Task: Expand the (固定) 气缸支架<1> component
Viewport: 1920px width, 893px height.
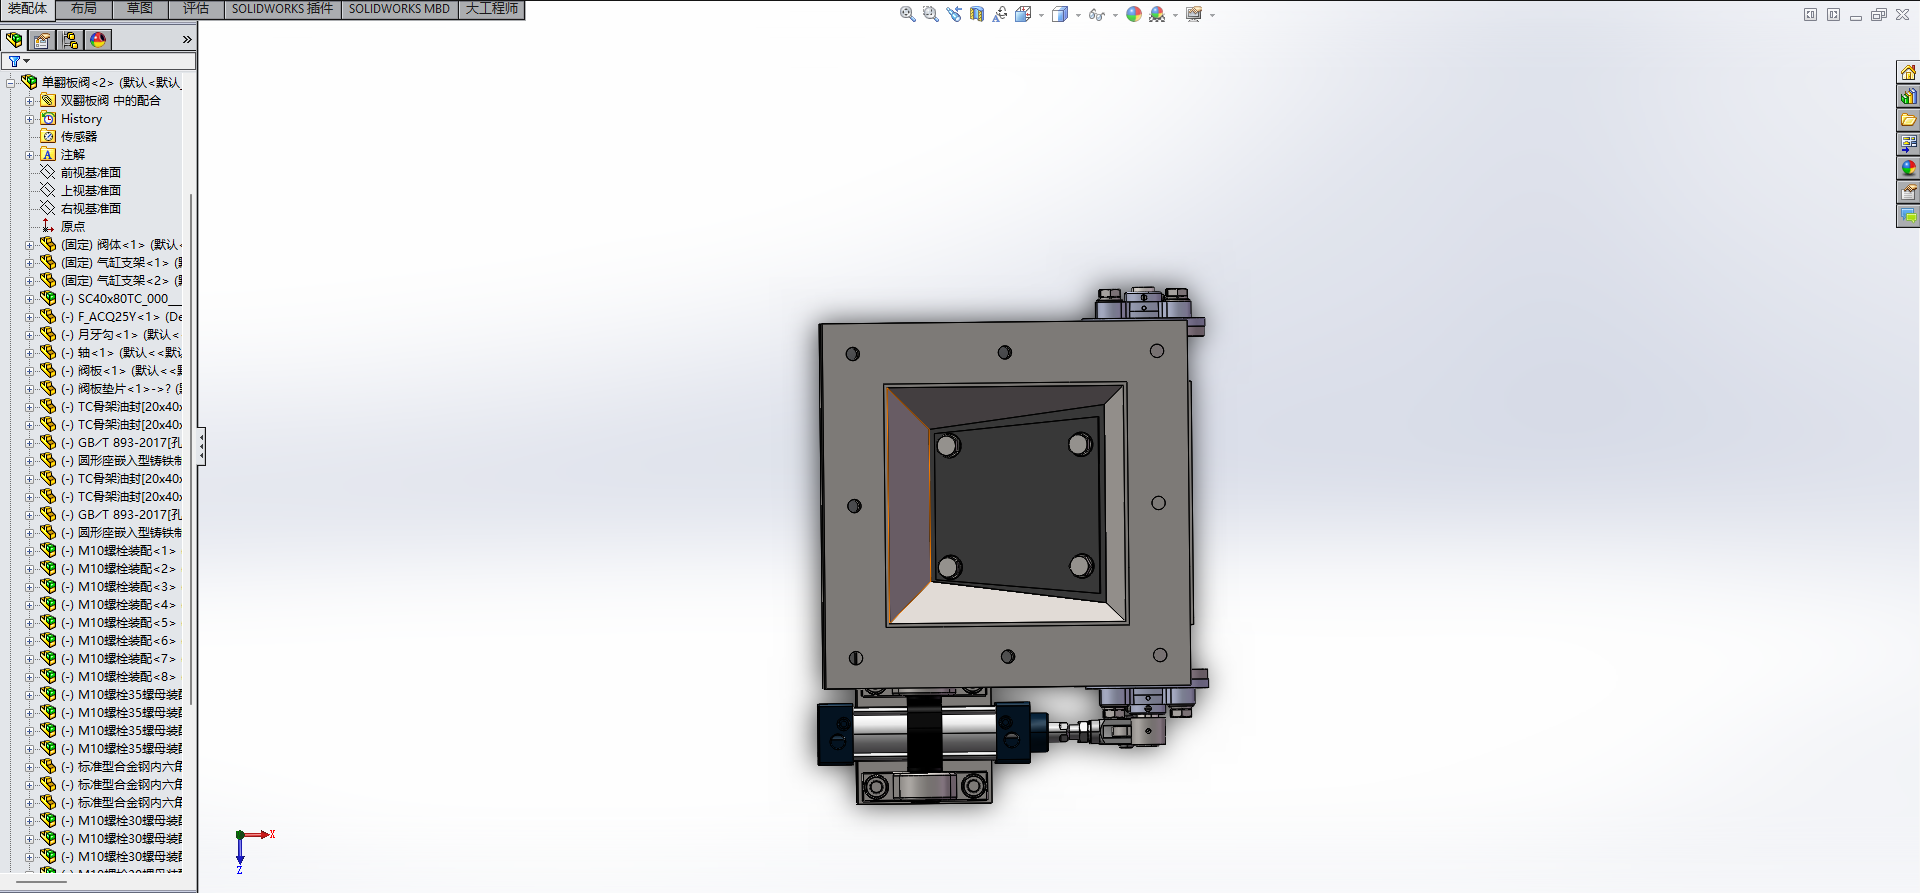Action: coord(30,263)
